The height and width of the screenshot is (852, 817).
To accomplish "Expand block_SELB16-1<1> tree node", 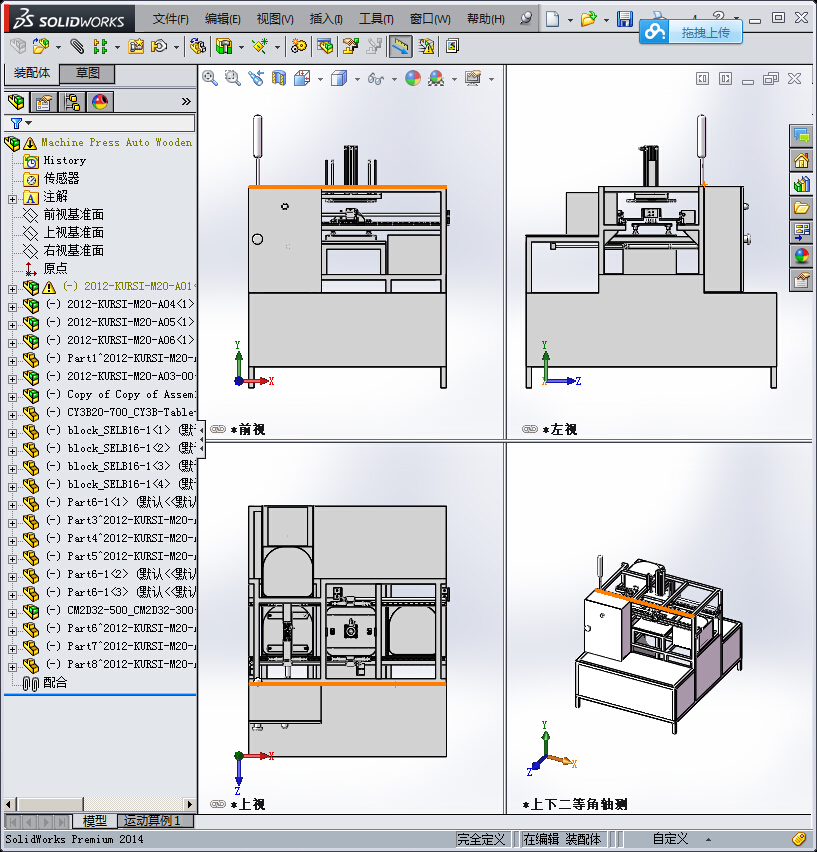I will coord(12,433).
